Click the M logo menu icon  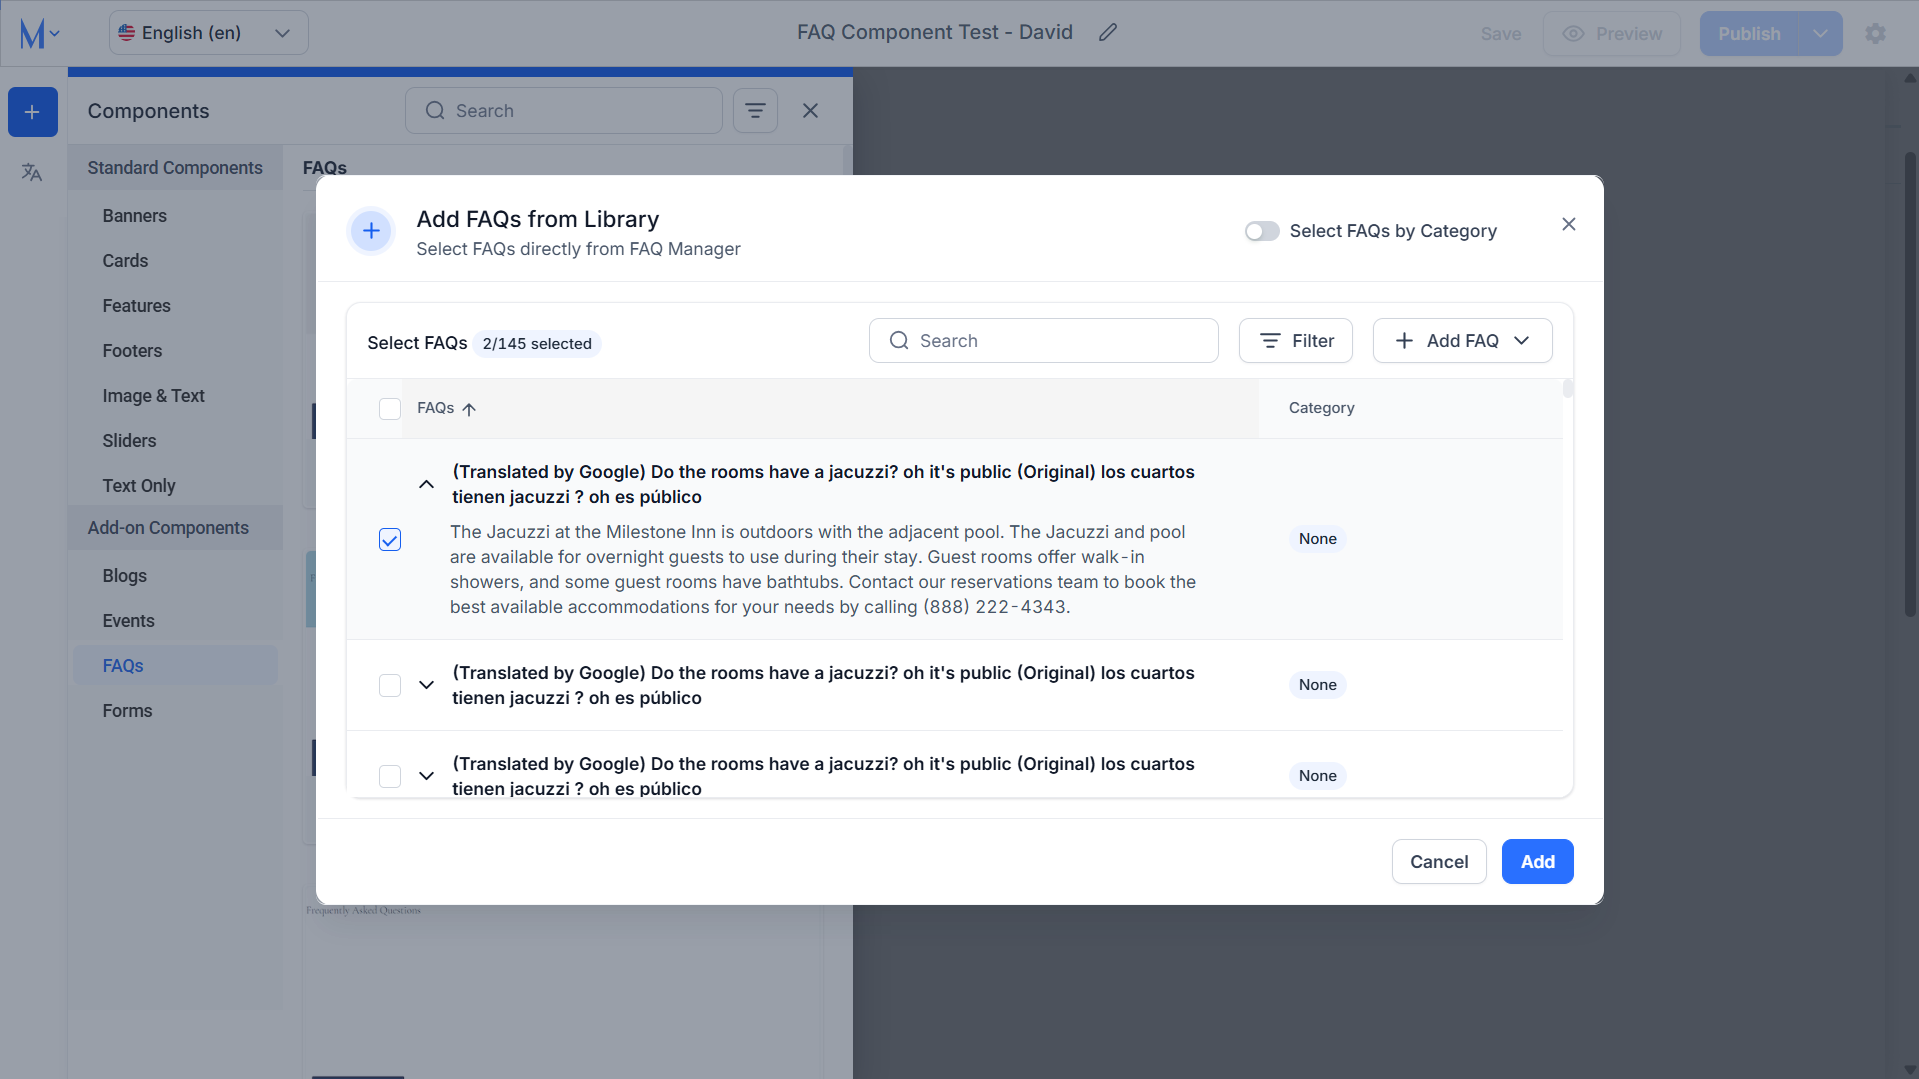click(40, 34)
